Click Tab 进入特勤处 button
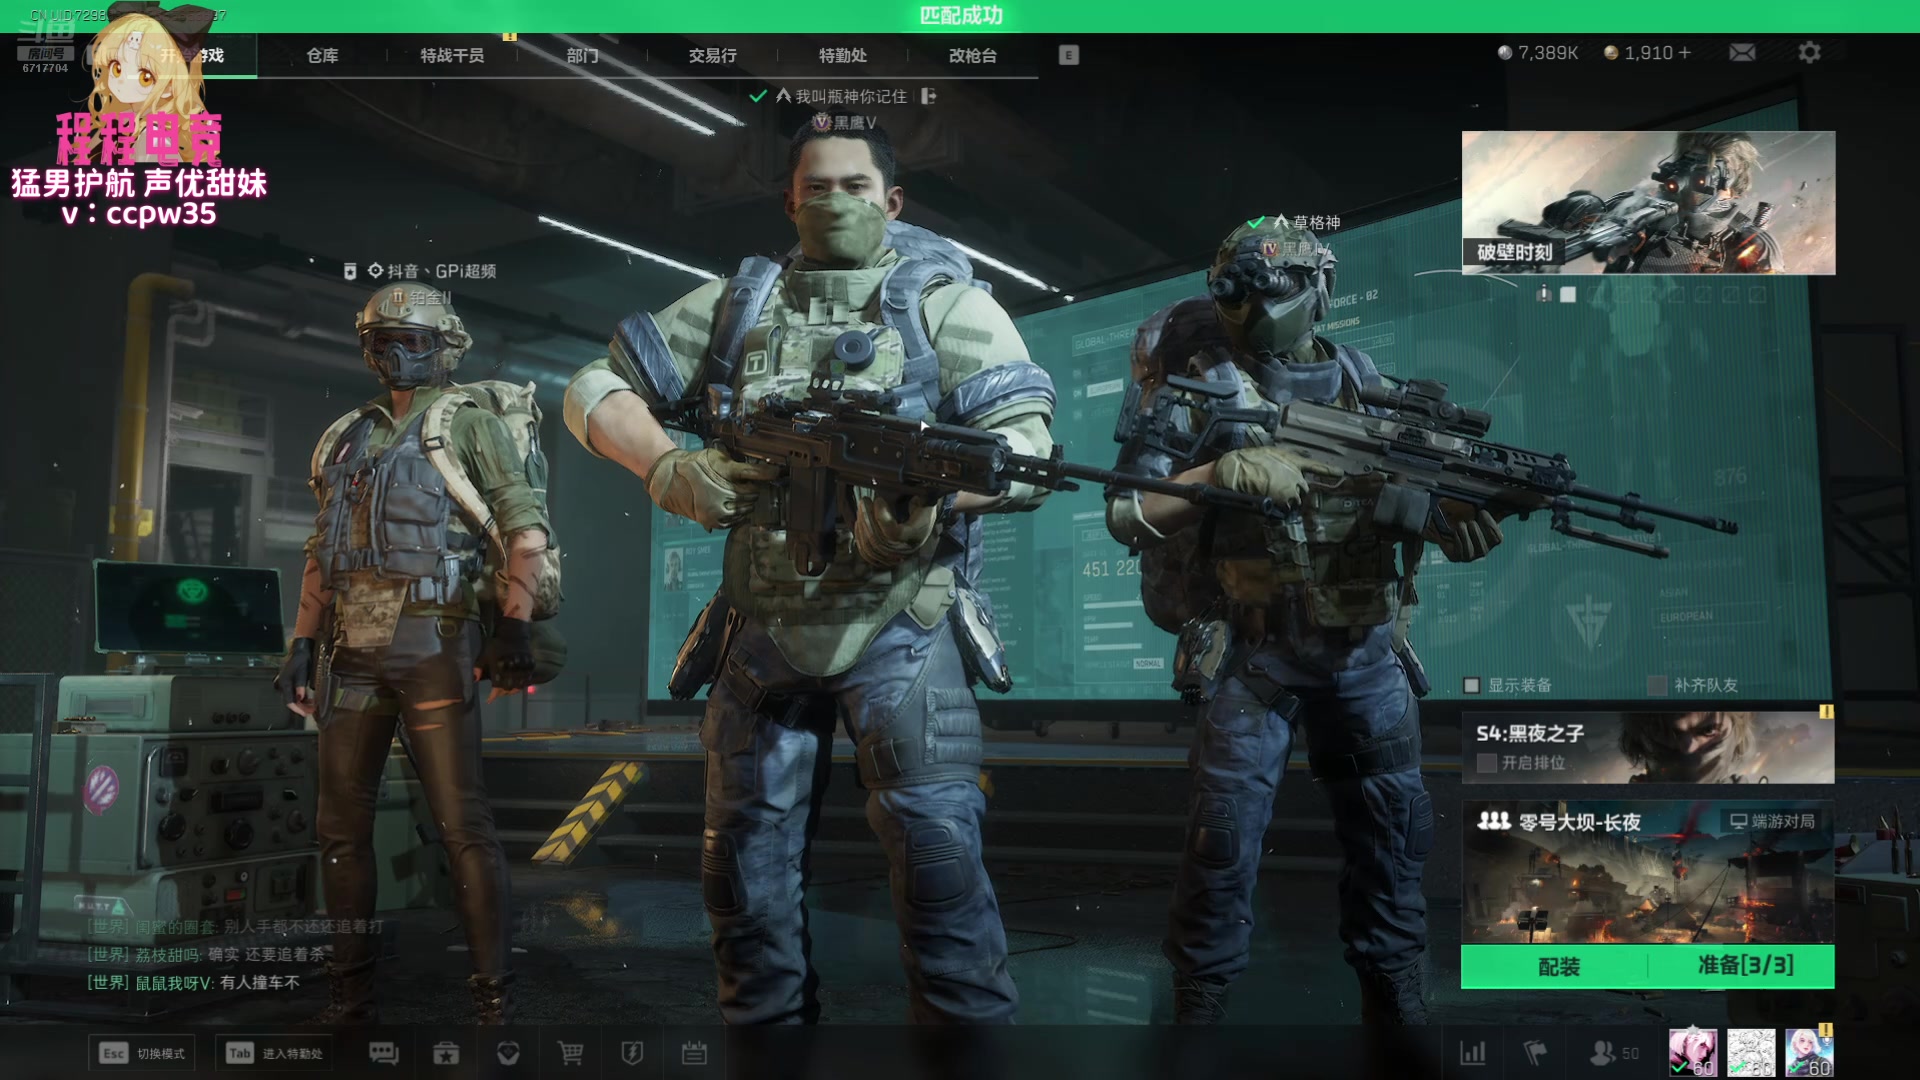1920x1080 pixels. click(275, 1053)
